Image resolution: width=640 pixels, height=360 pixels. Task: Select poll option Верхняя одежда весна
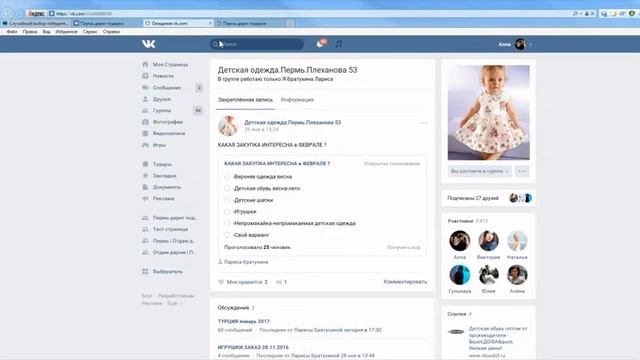coord(227,177)
